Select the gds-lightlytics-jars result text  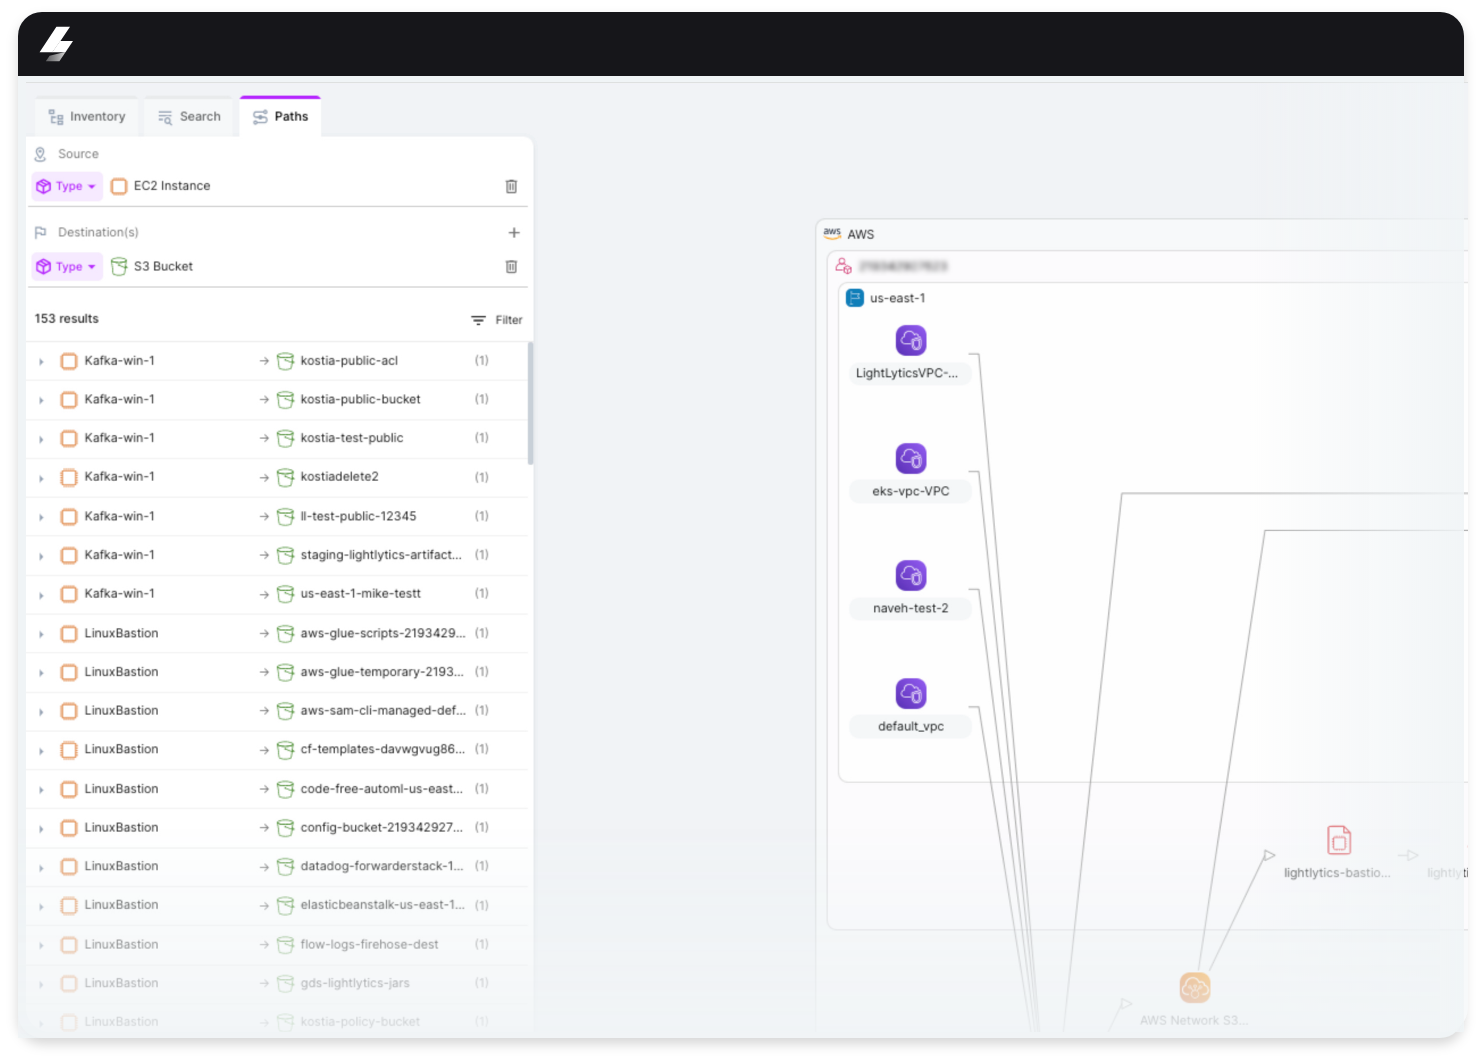[x=355, y=983]
